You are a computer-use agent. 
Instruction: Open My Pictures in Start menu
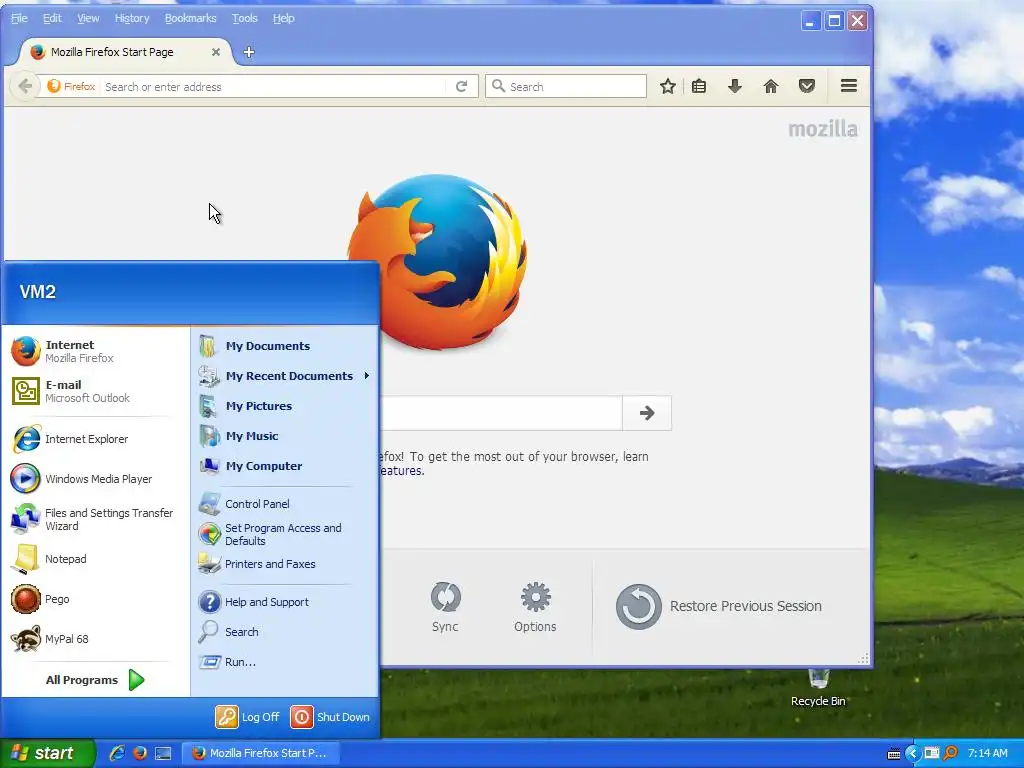pyautogui.click(x=285, y=406)
